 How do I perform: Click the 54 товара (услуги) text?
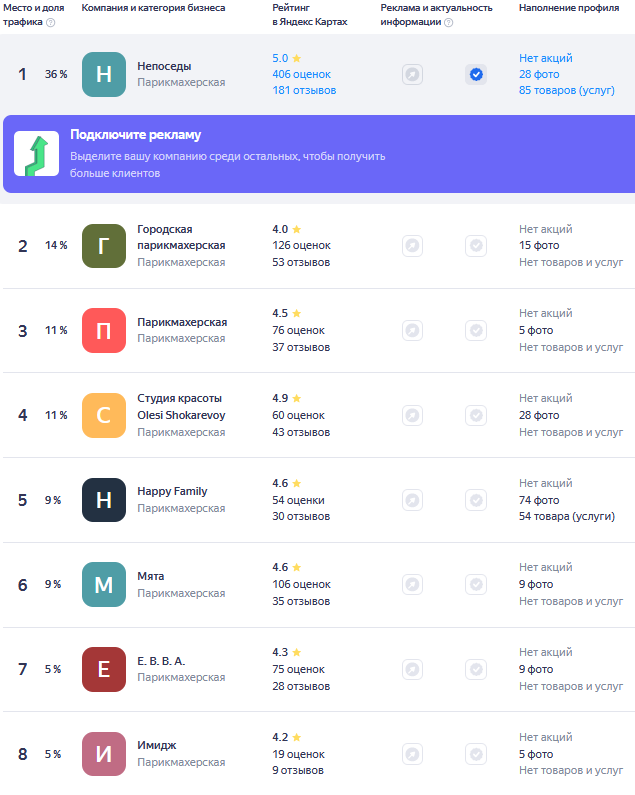567,516
